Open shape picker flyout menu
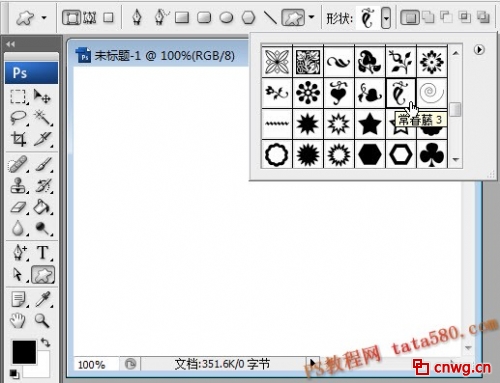Image resolution: width=500 pixels, height=383 pixels. 479,50
